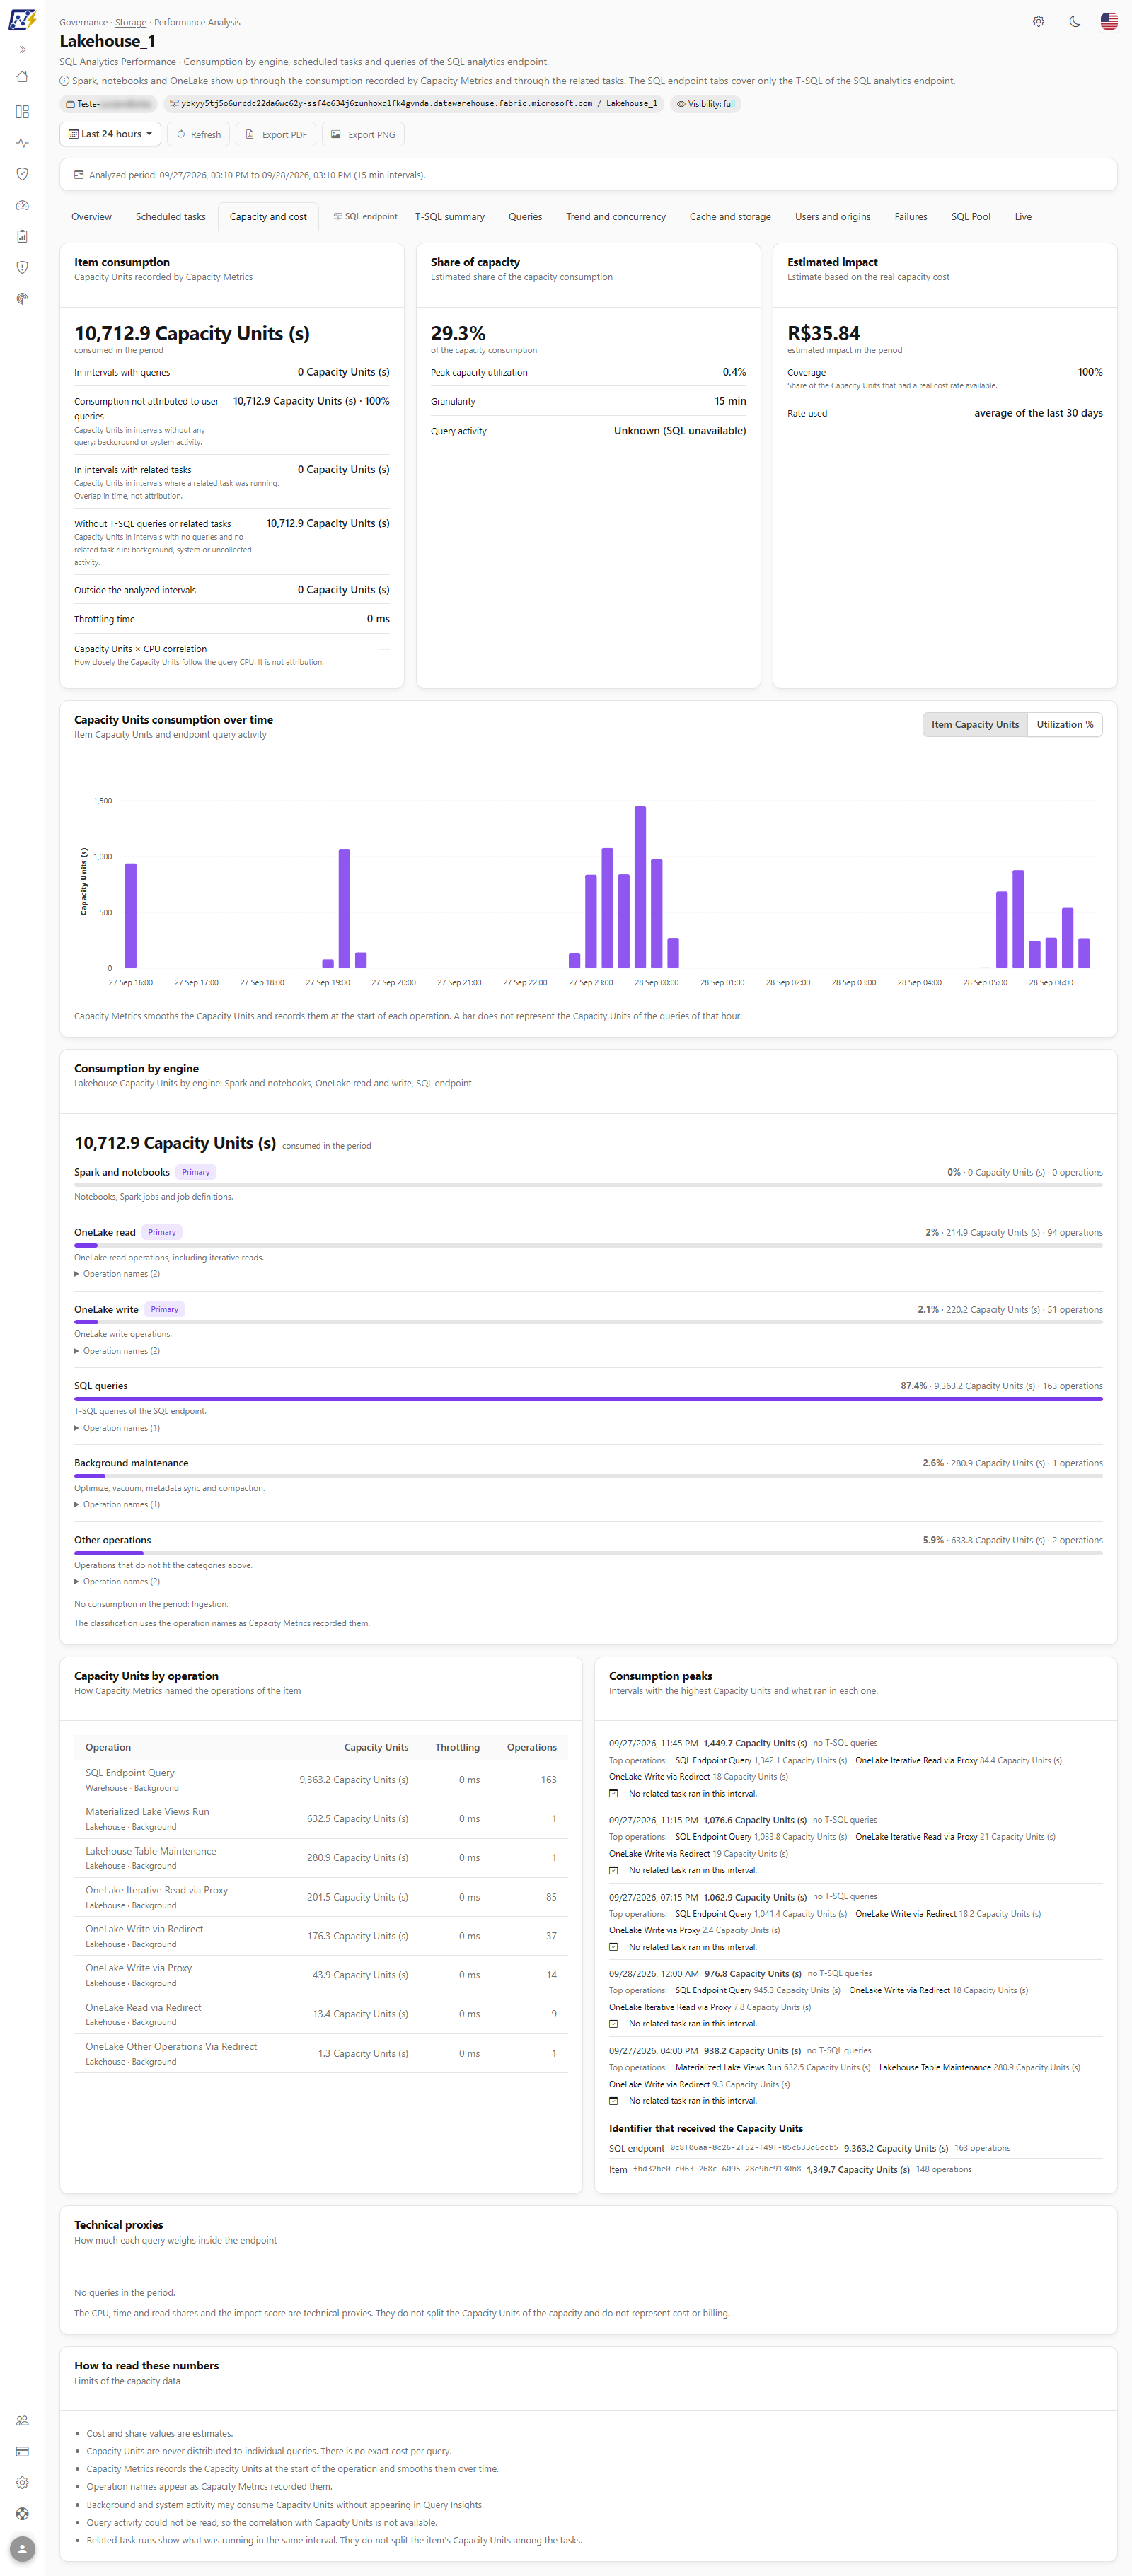Switch to the Overview tab
Image resolution: width=1132 pixels, height=2576 pixels.
coord(91,216)
